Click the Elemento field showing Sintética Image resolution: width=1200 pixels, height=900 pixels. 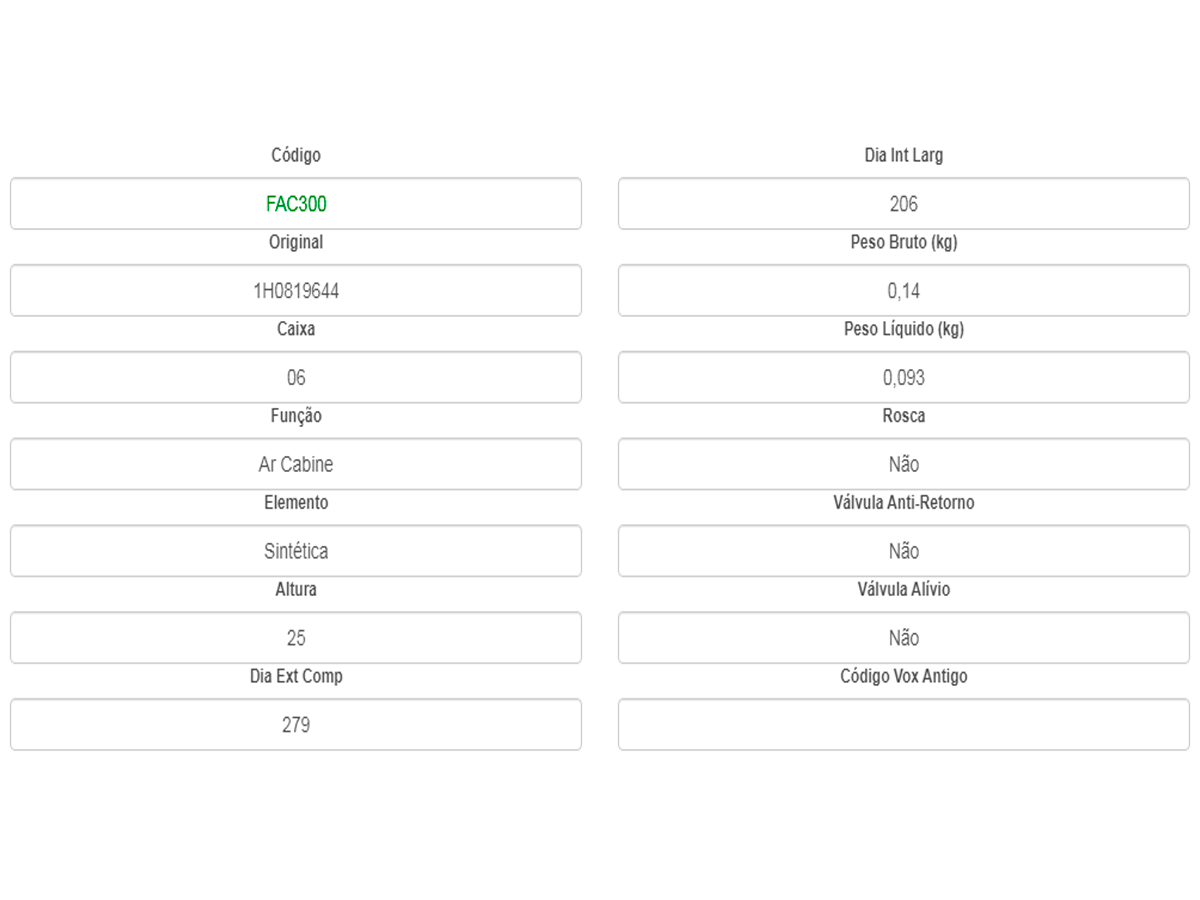click(x=296, y=551)
